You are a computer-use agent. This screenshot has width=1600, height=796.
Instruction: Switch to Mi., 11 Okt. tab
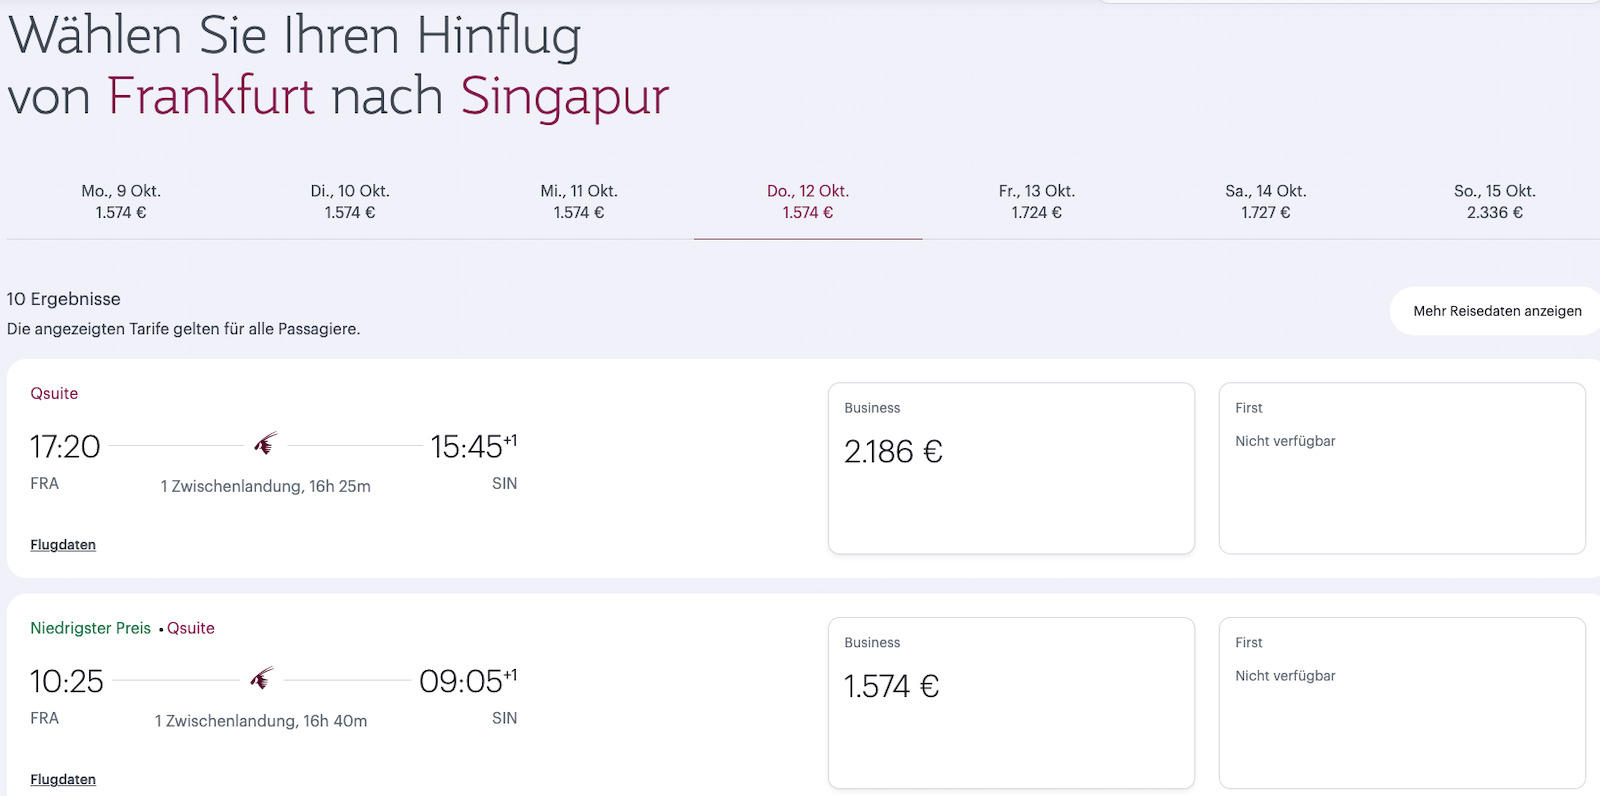coord(579,202)
